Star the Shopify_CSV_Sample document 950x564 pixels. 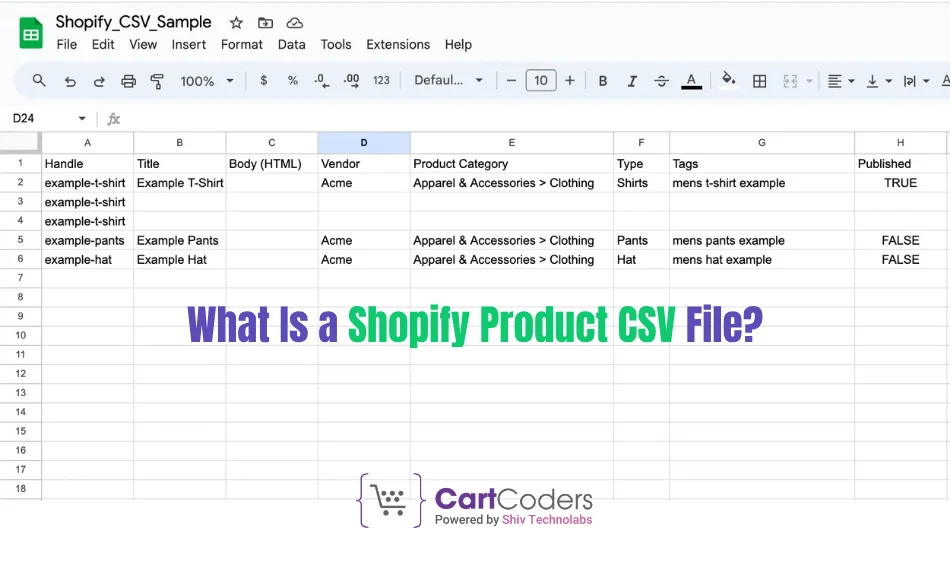(x=236, y=23)
